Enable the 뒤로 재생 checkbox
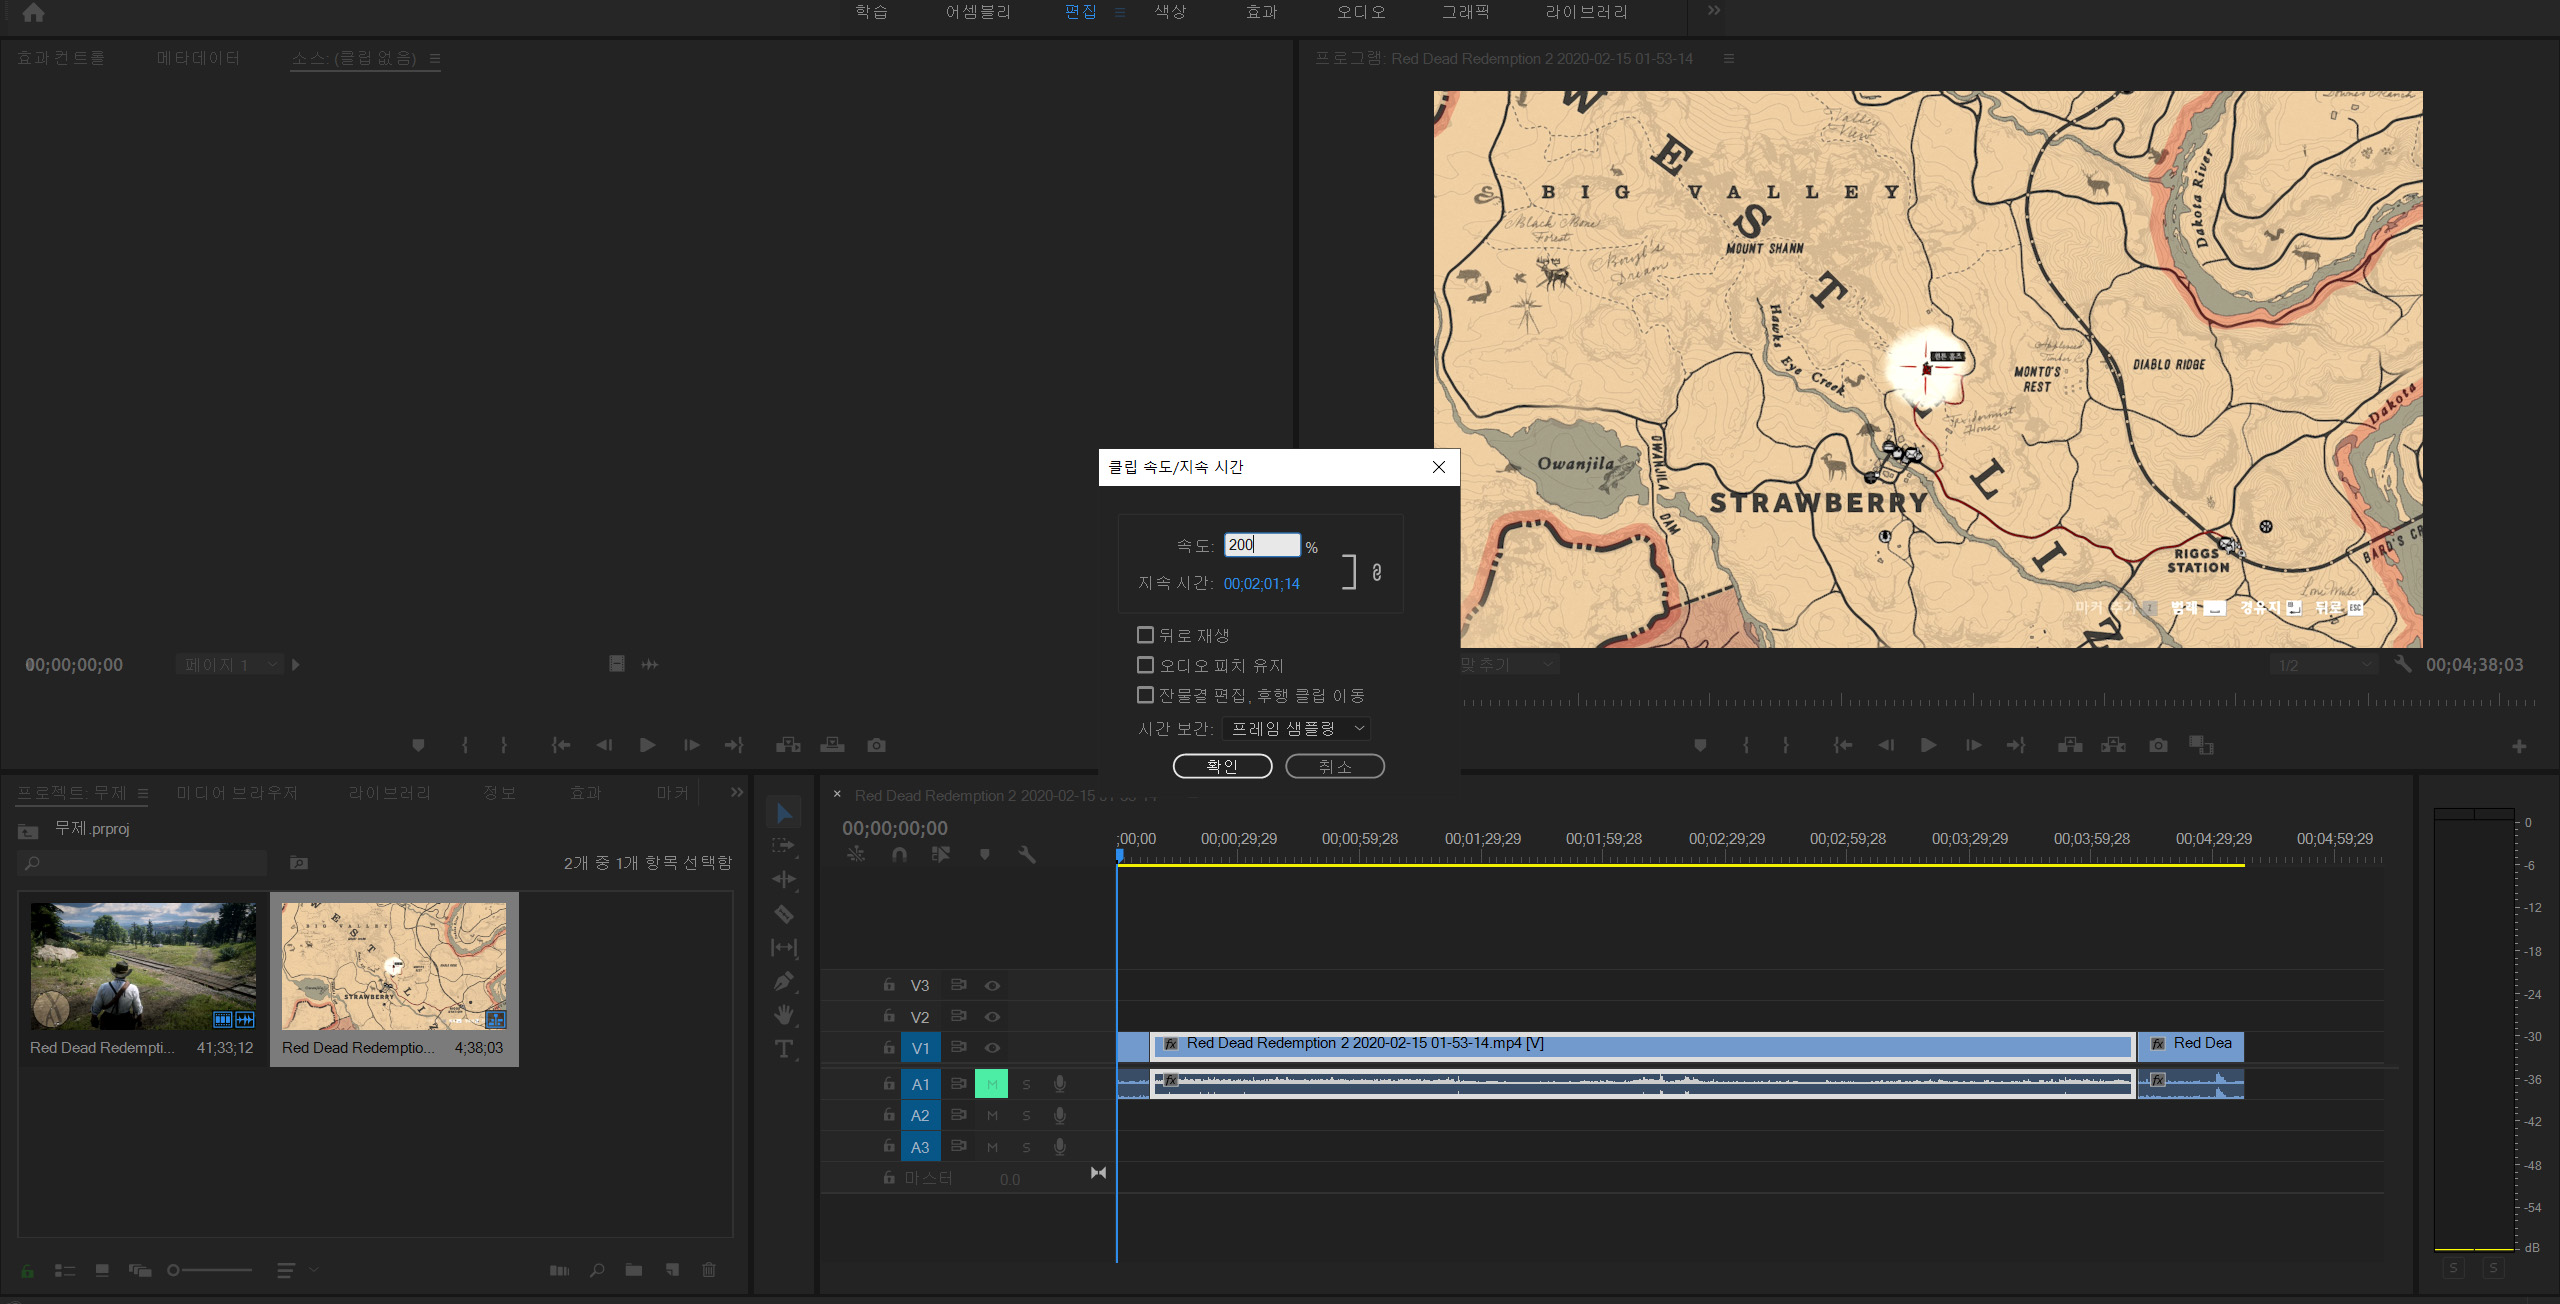The width and height of the screenshot is (2560, 1304). click(x=1146, y=635)
